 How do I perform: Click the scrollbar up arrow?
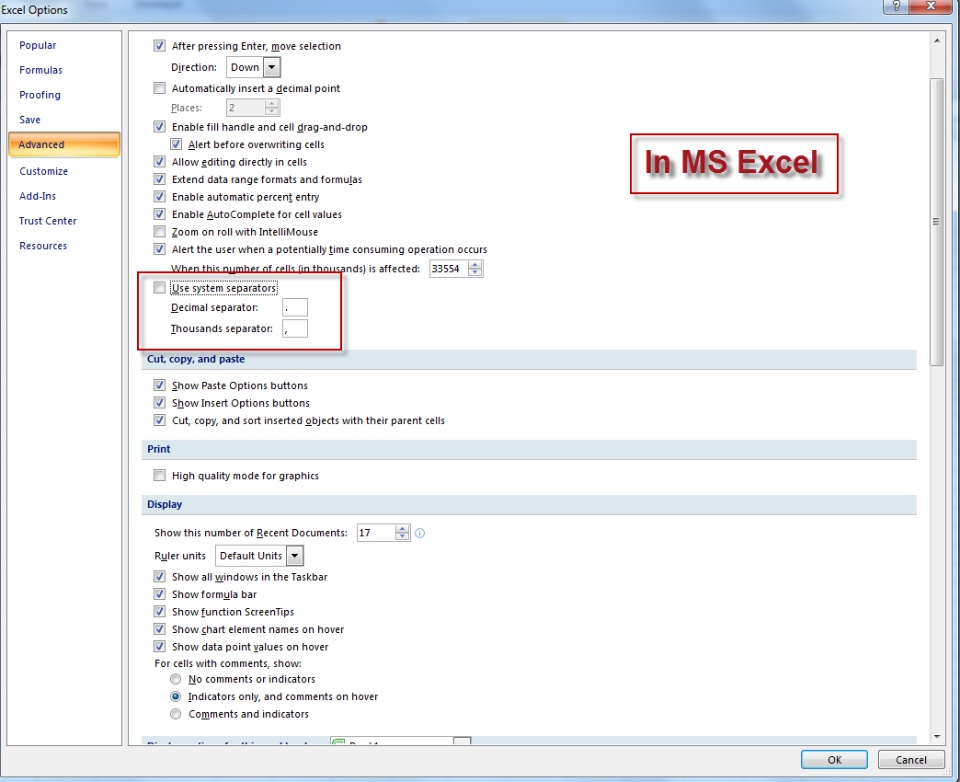click(x=937, y=40)
